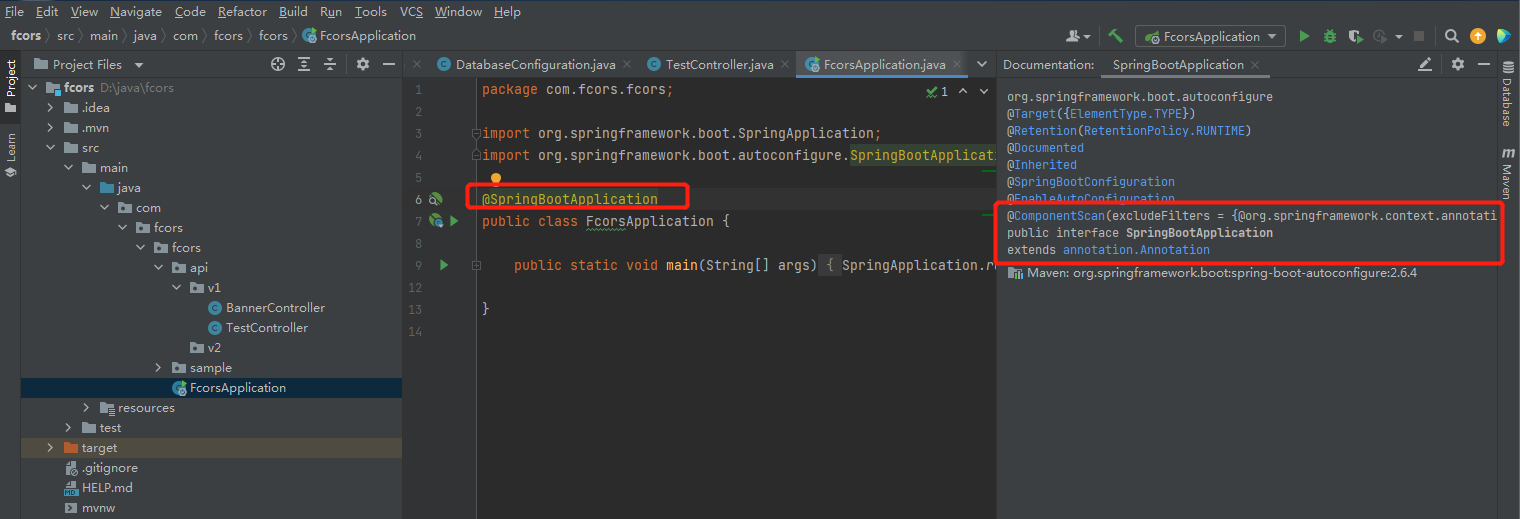Select BannerController in project tree

click(x=275, y=308)
